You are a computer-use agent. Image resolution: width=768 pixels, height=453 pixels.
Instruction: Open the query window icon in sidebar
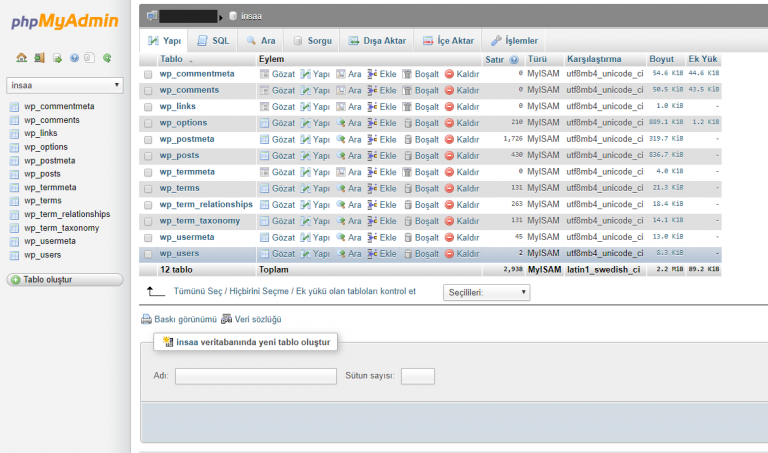coord(57,58)
